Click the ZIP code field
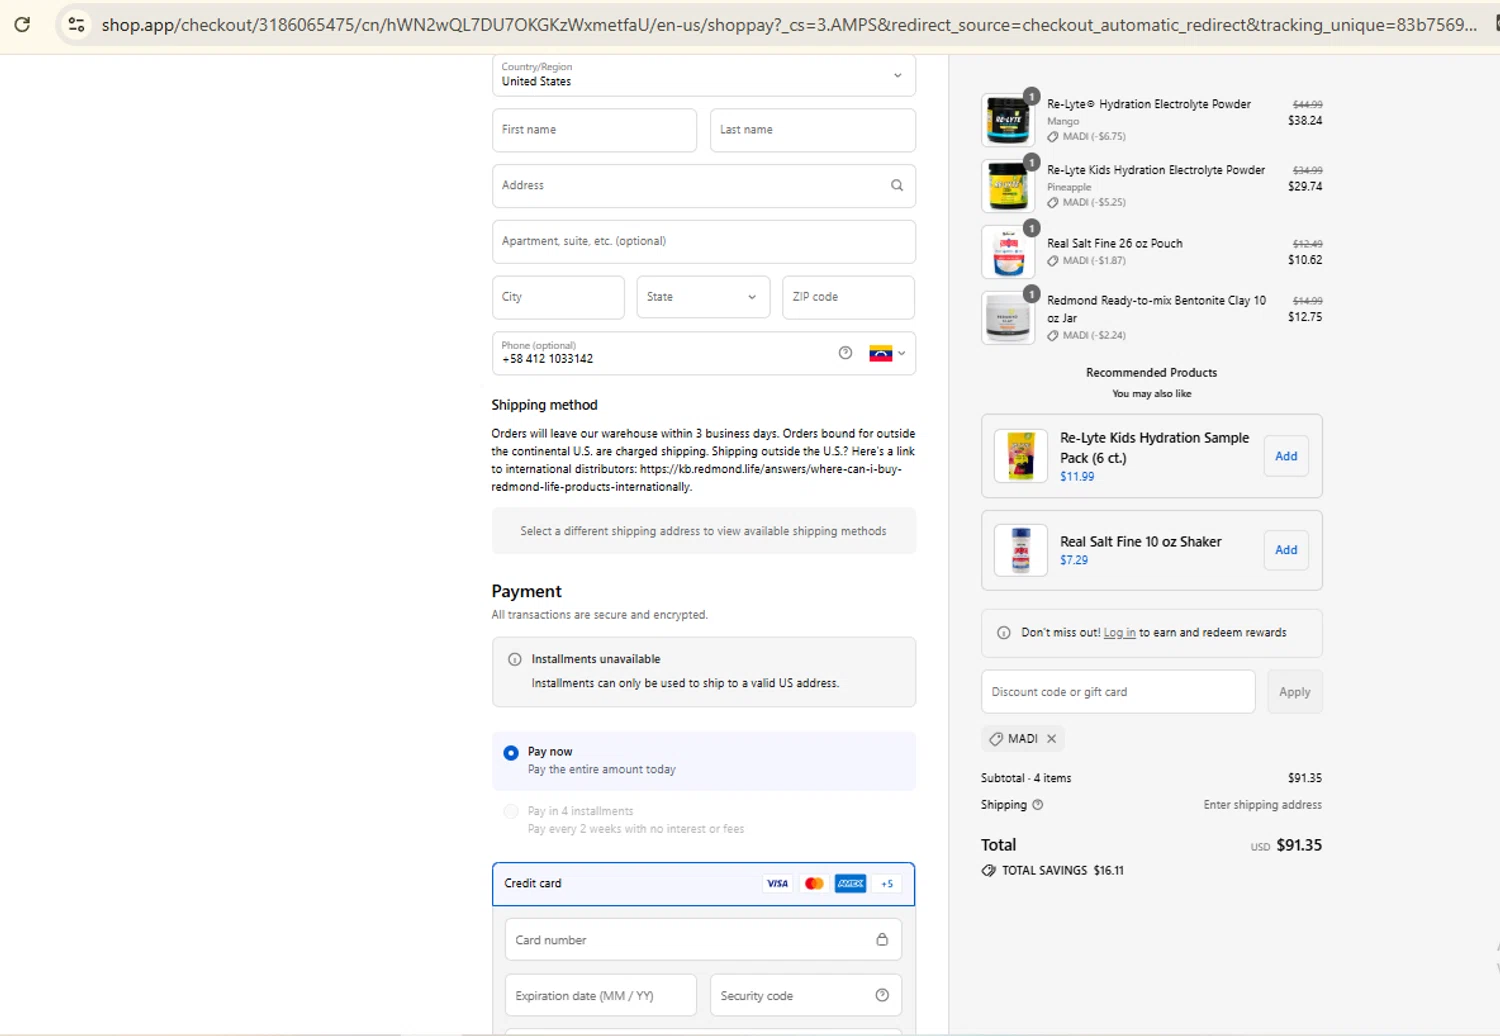 [848, 297]
